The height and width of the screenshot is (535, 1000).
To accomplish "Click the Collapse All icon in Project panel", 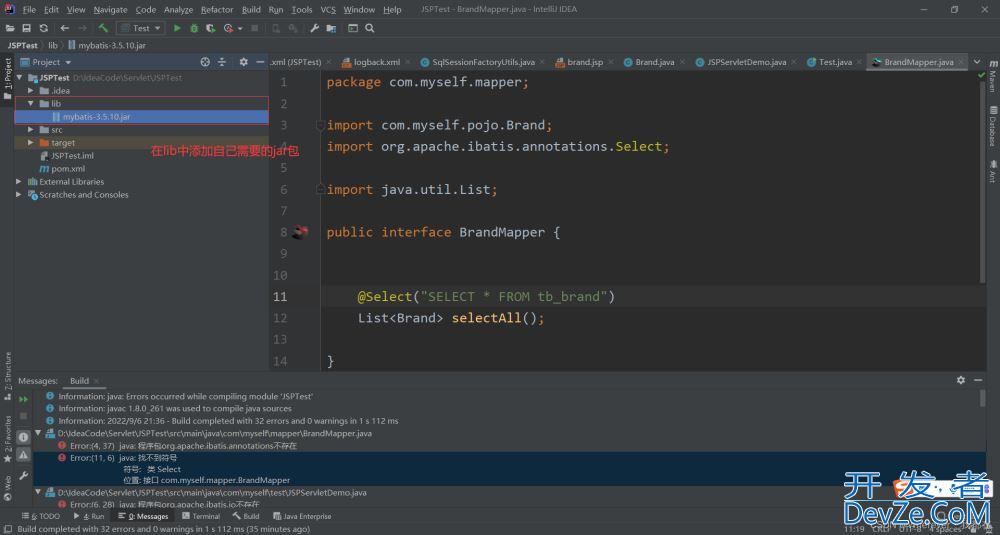I will pos(222,62).
